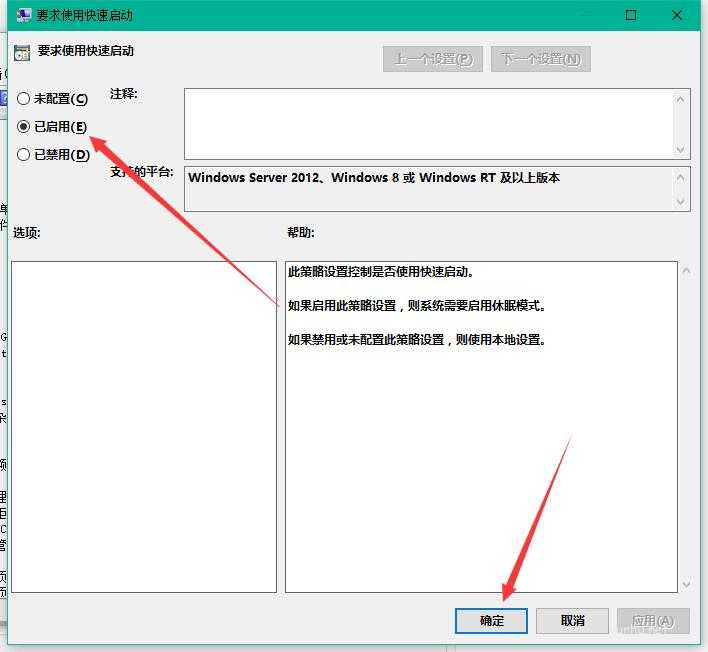Click the help pane scroll up arrow
The width and height of the screenshot is (708, 652).
(x=686, y=271)
